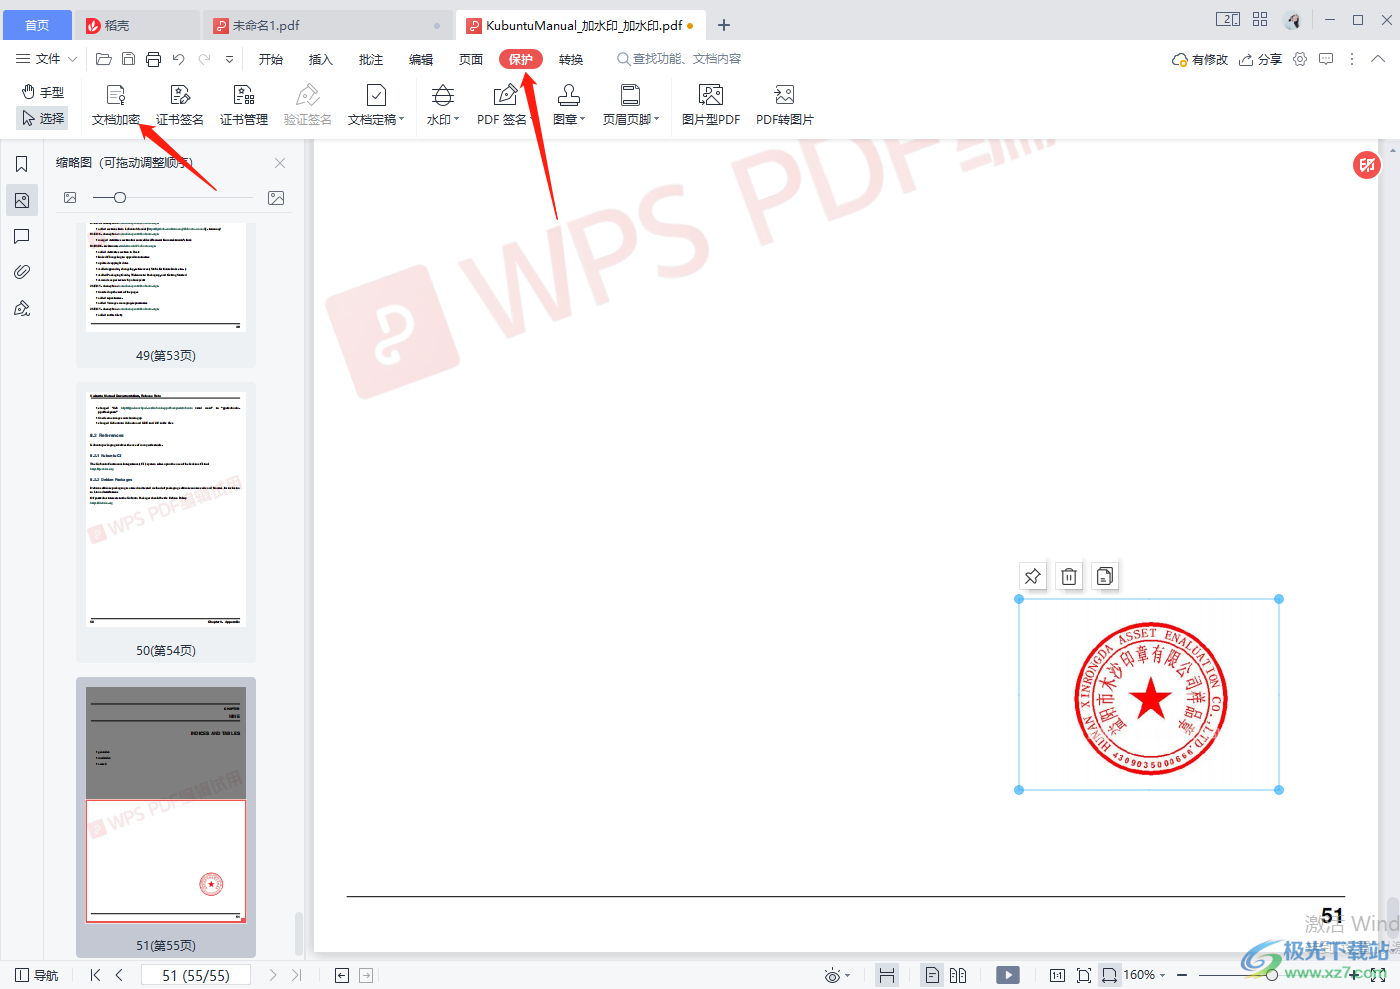Switch to the 开始 ribbon tab
Image resolution: width=1400 pixels, height=989 pixels.
pos(271,59)
